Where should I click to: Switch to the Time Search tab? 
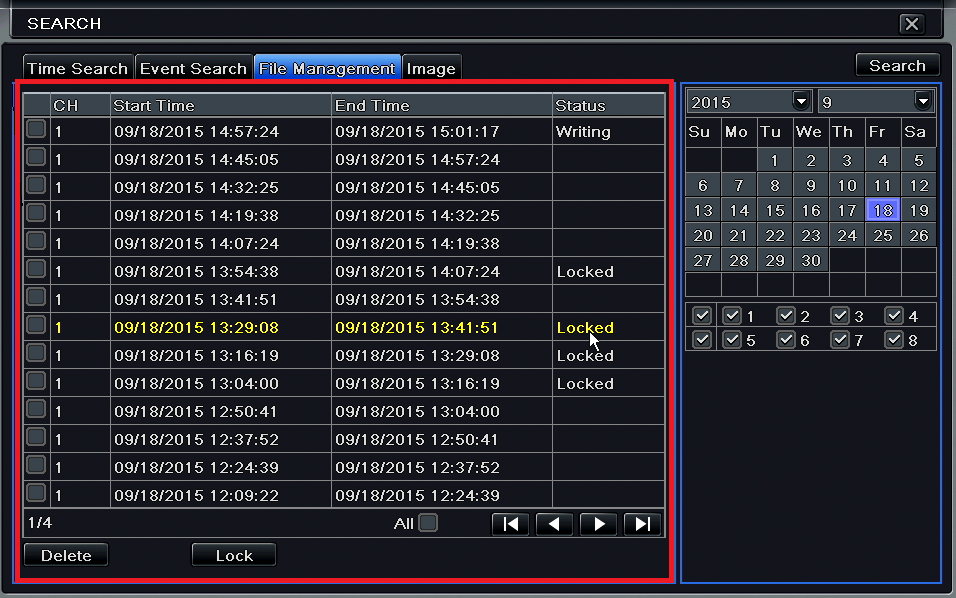tap(77, 68)
